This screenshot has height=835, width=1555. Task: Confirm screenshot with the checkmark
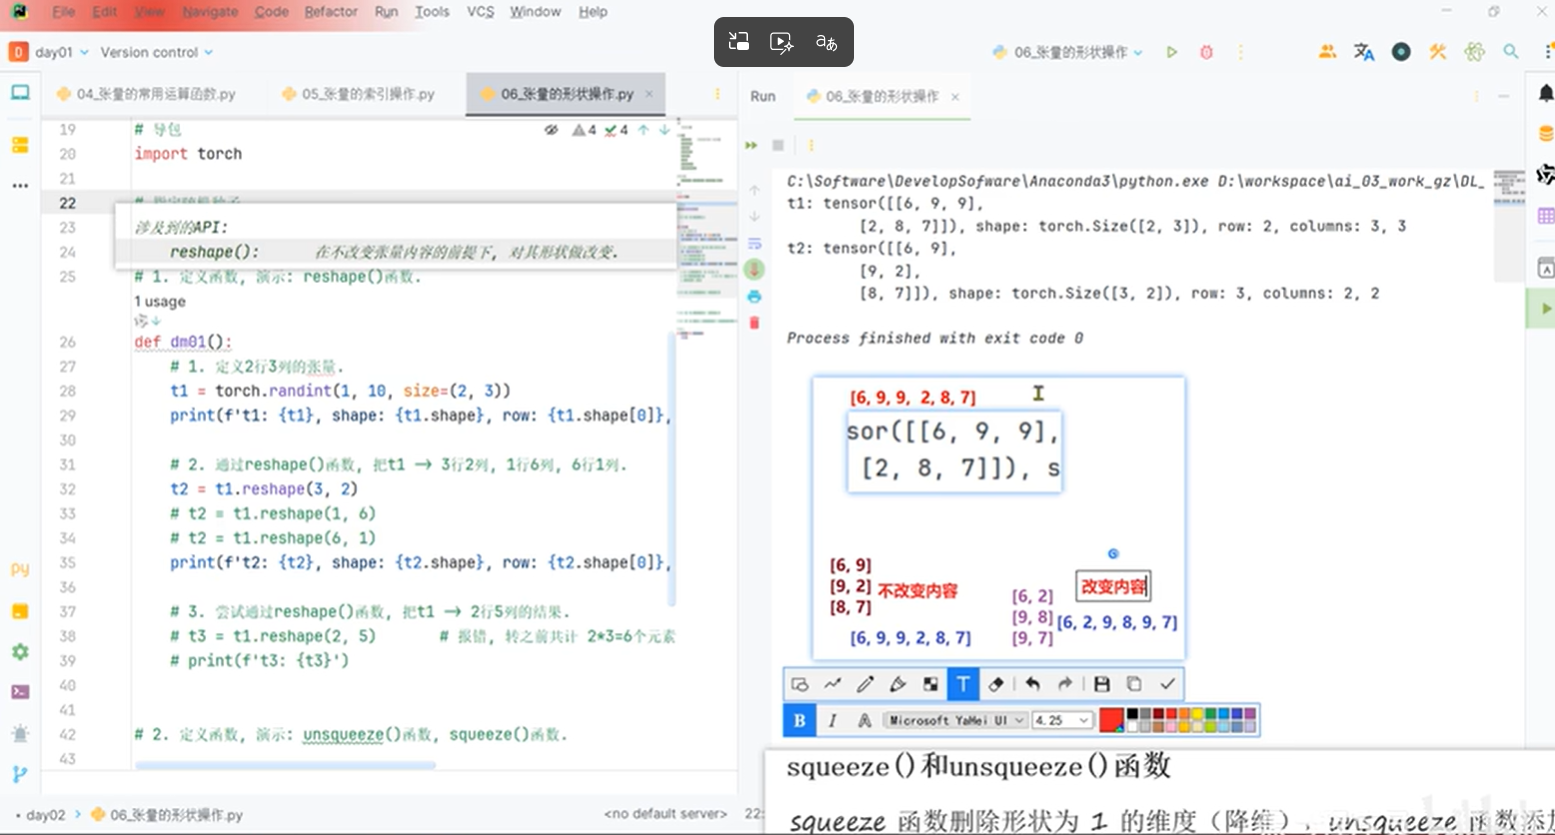[x=1167, y=684]
